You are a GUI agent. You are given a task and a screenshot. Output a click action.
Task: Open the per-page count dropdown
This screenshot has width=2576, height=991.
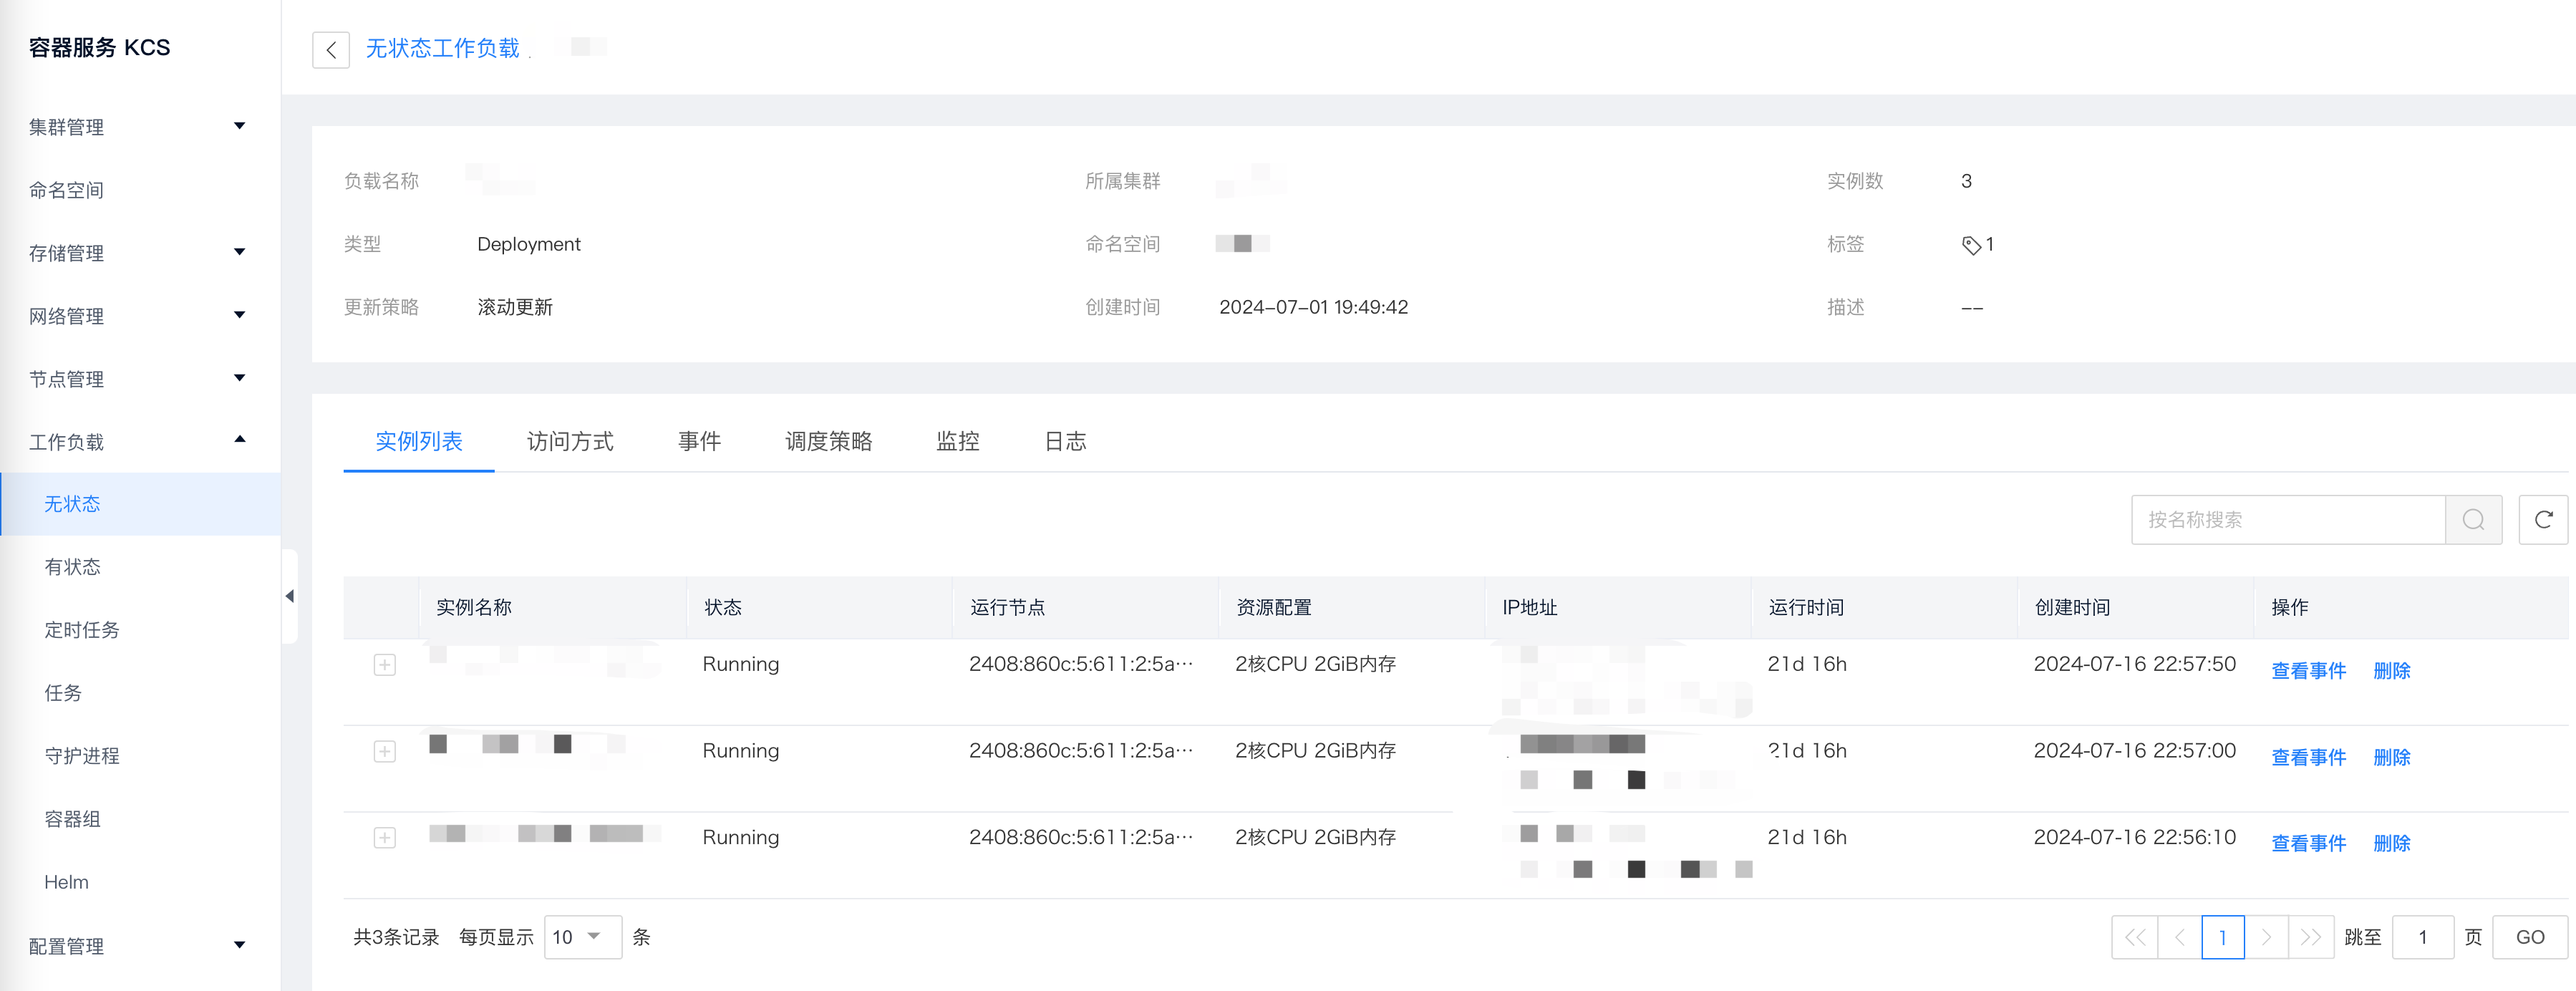point(582,937)
